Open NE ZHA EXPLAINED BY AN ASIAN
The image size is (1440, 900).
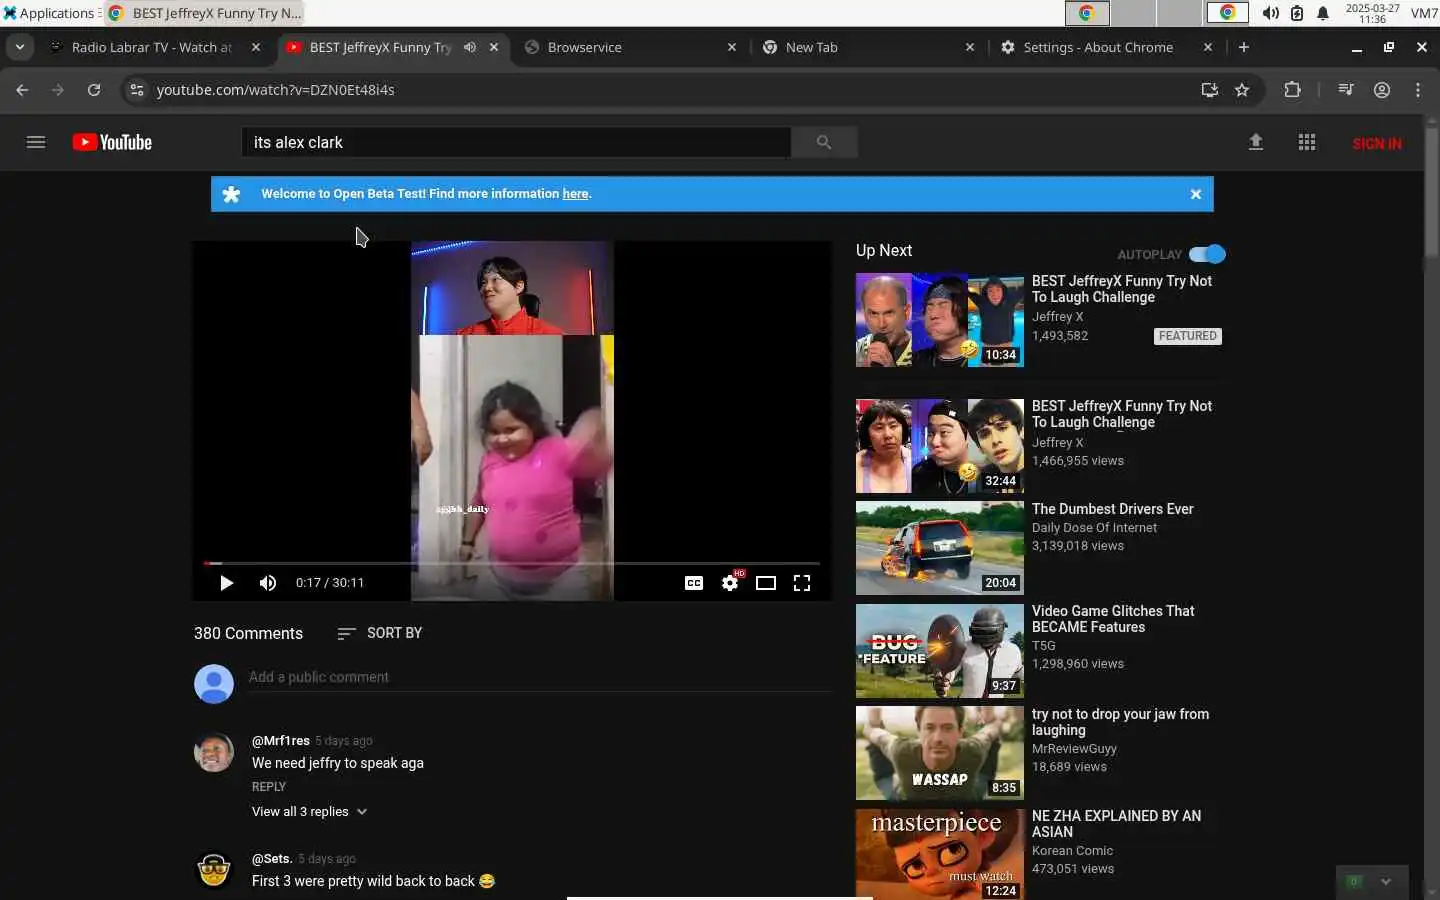[1116, 824]
